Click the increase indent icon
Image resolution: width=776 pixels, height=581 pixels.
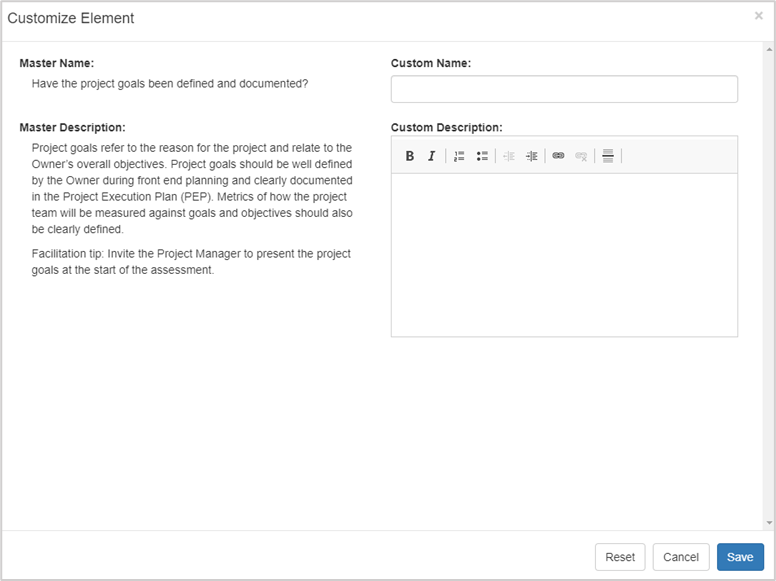point(531,156)
